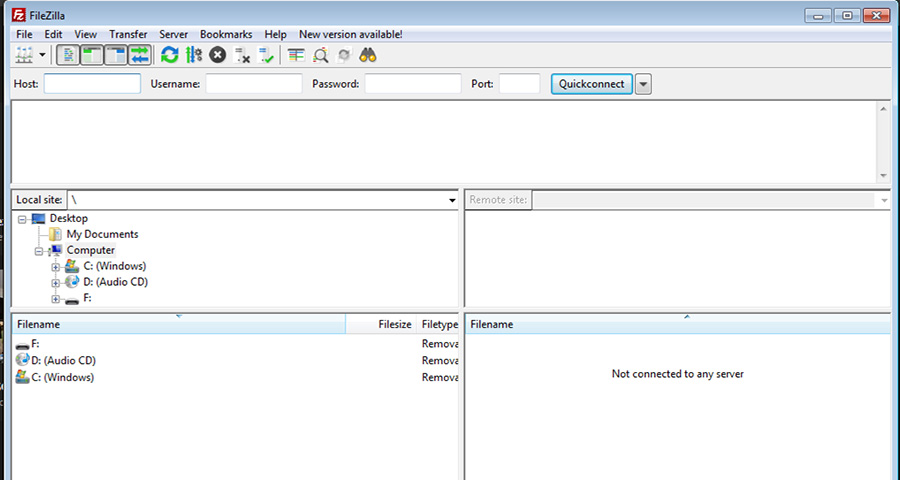Refresh the file and folder lists
The image size is (900, 480).
pyautogui.click(x=170, y=56)
